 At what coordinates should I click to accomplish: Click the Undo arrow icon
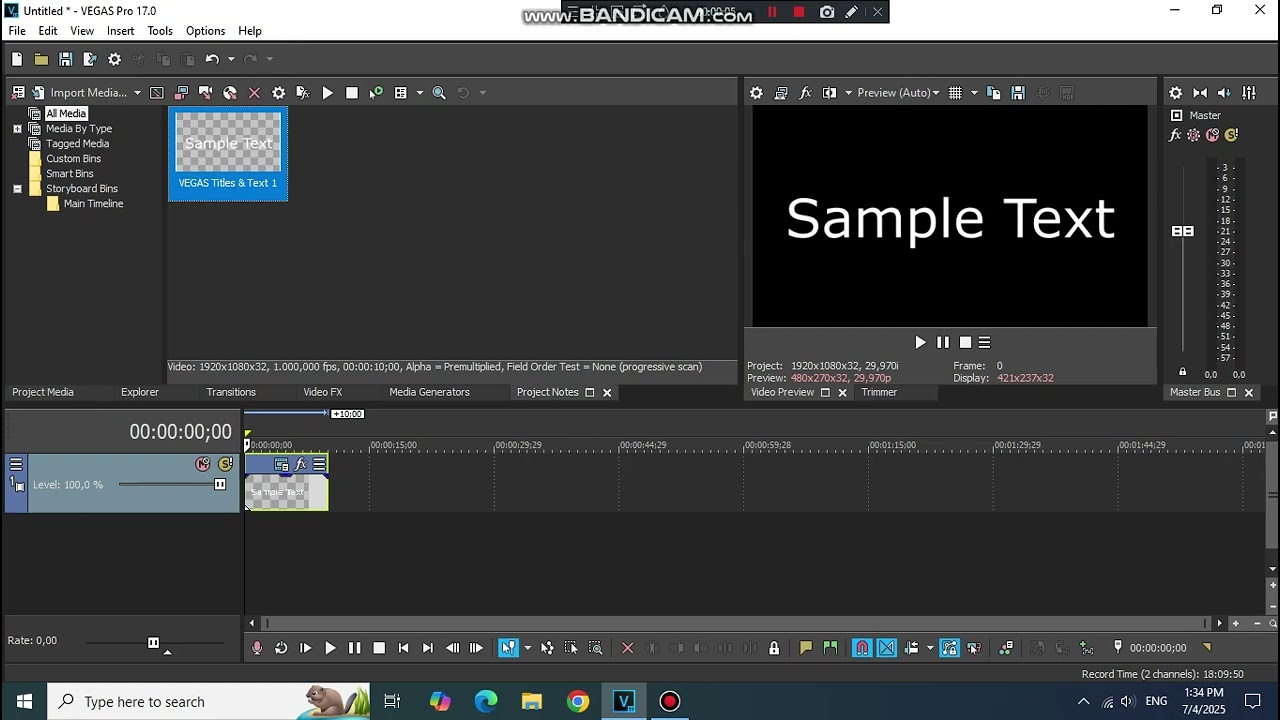pos(212,59)
